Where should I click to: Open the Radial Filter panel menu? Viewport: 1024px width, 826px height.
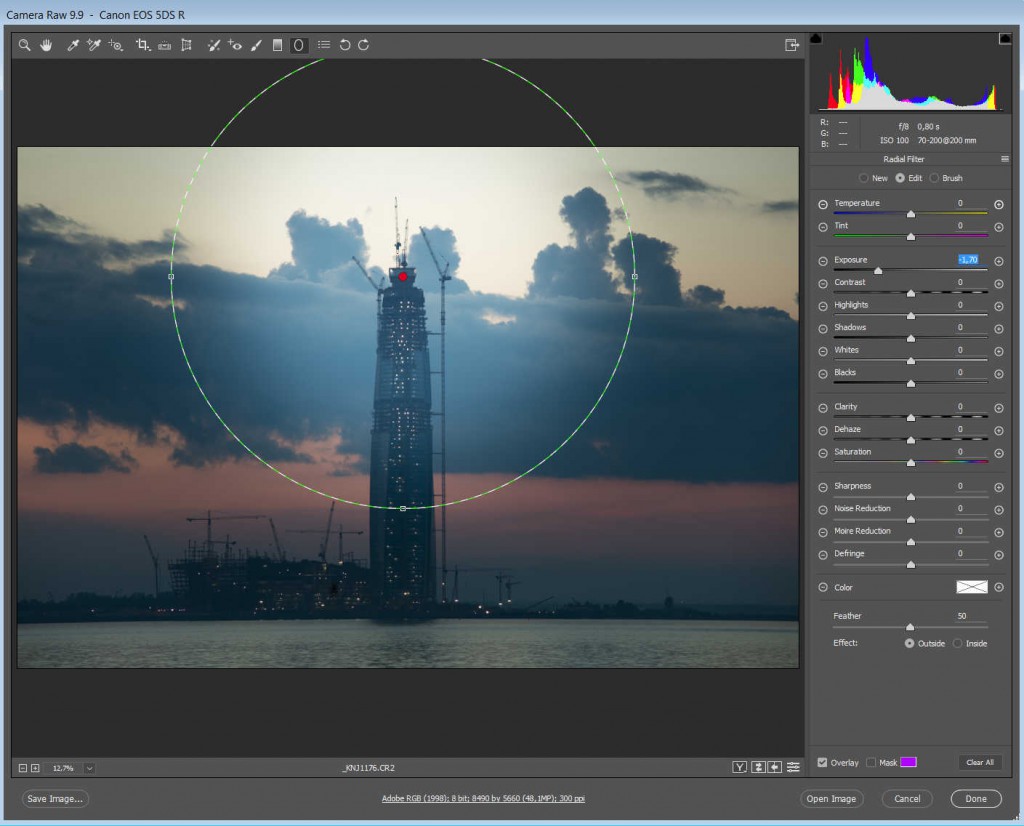click(1004, 159)
